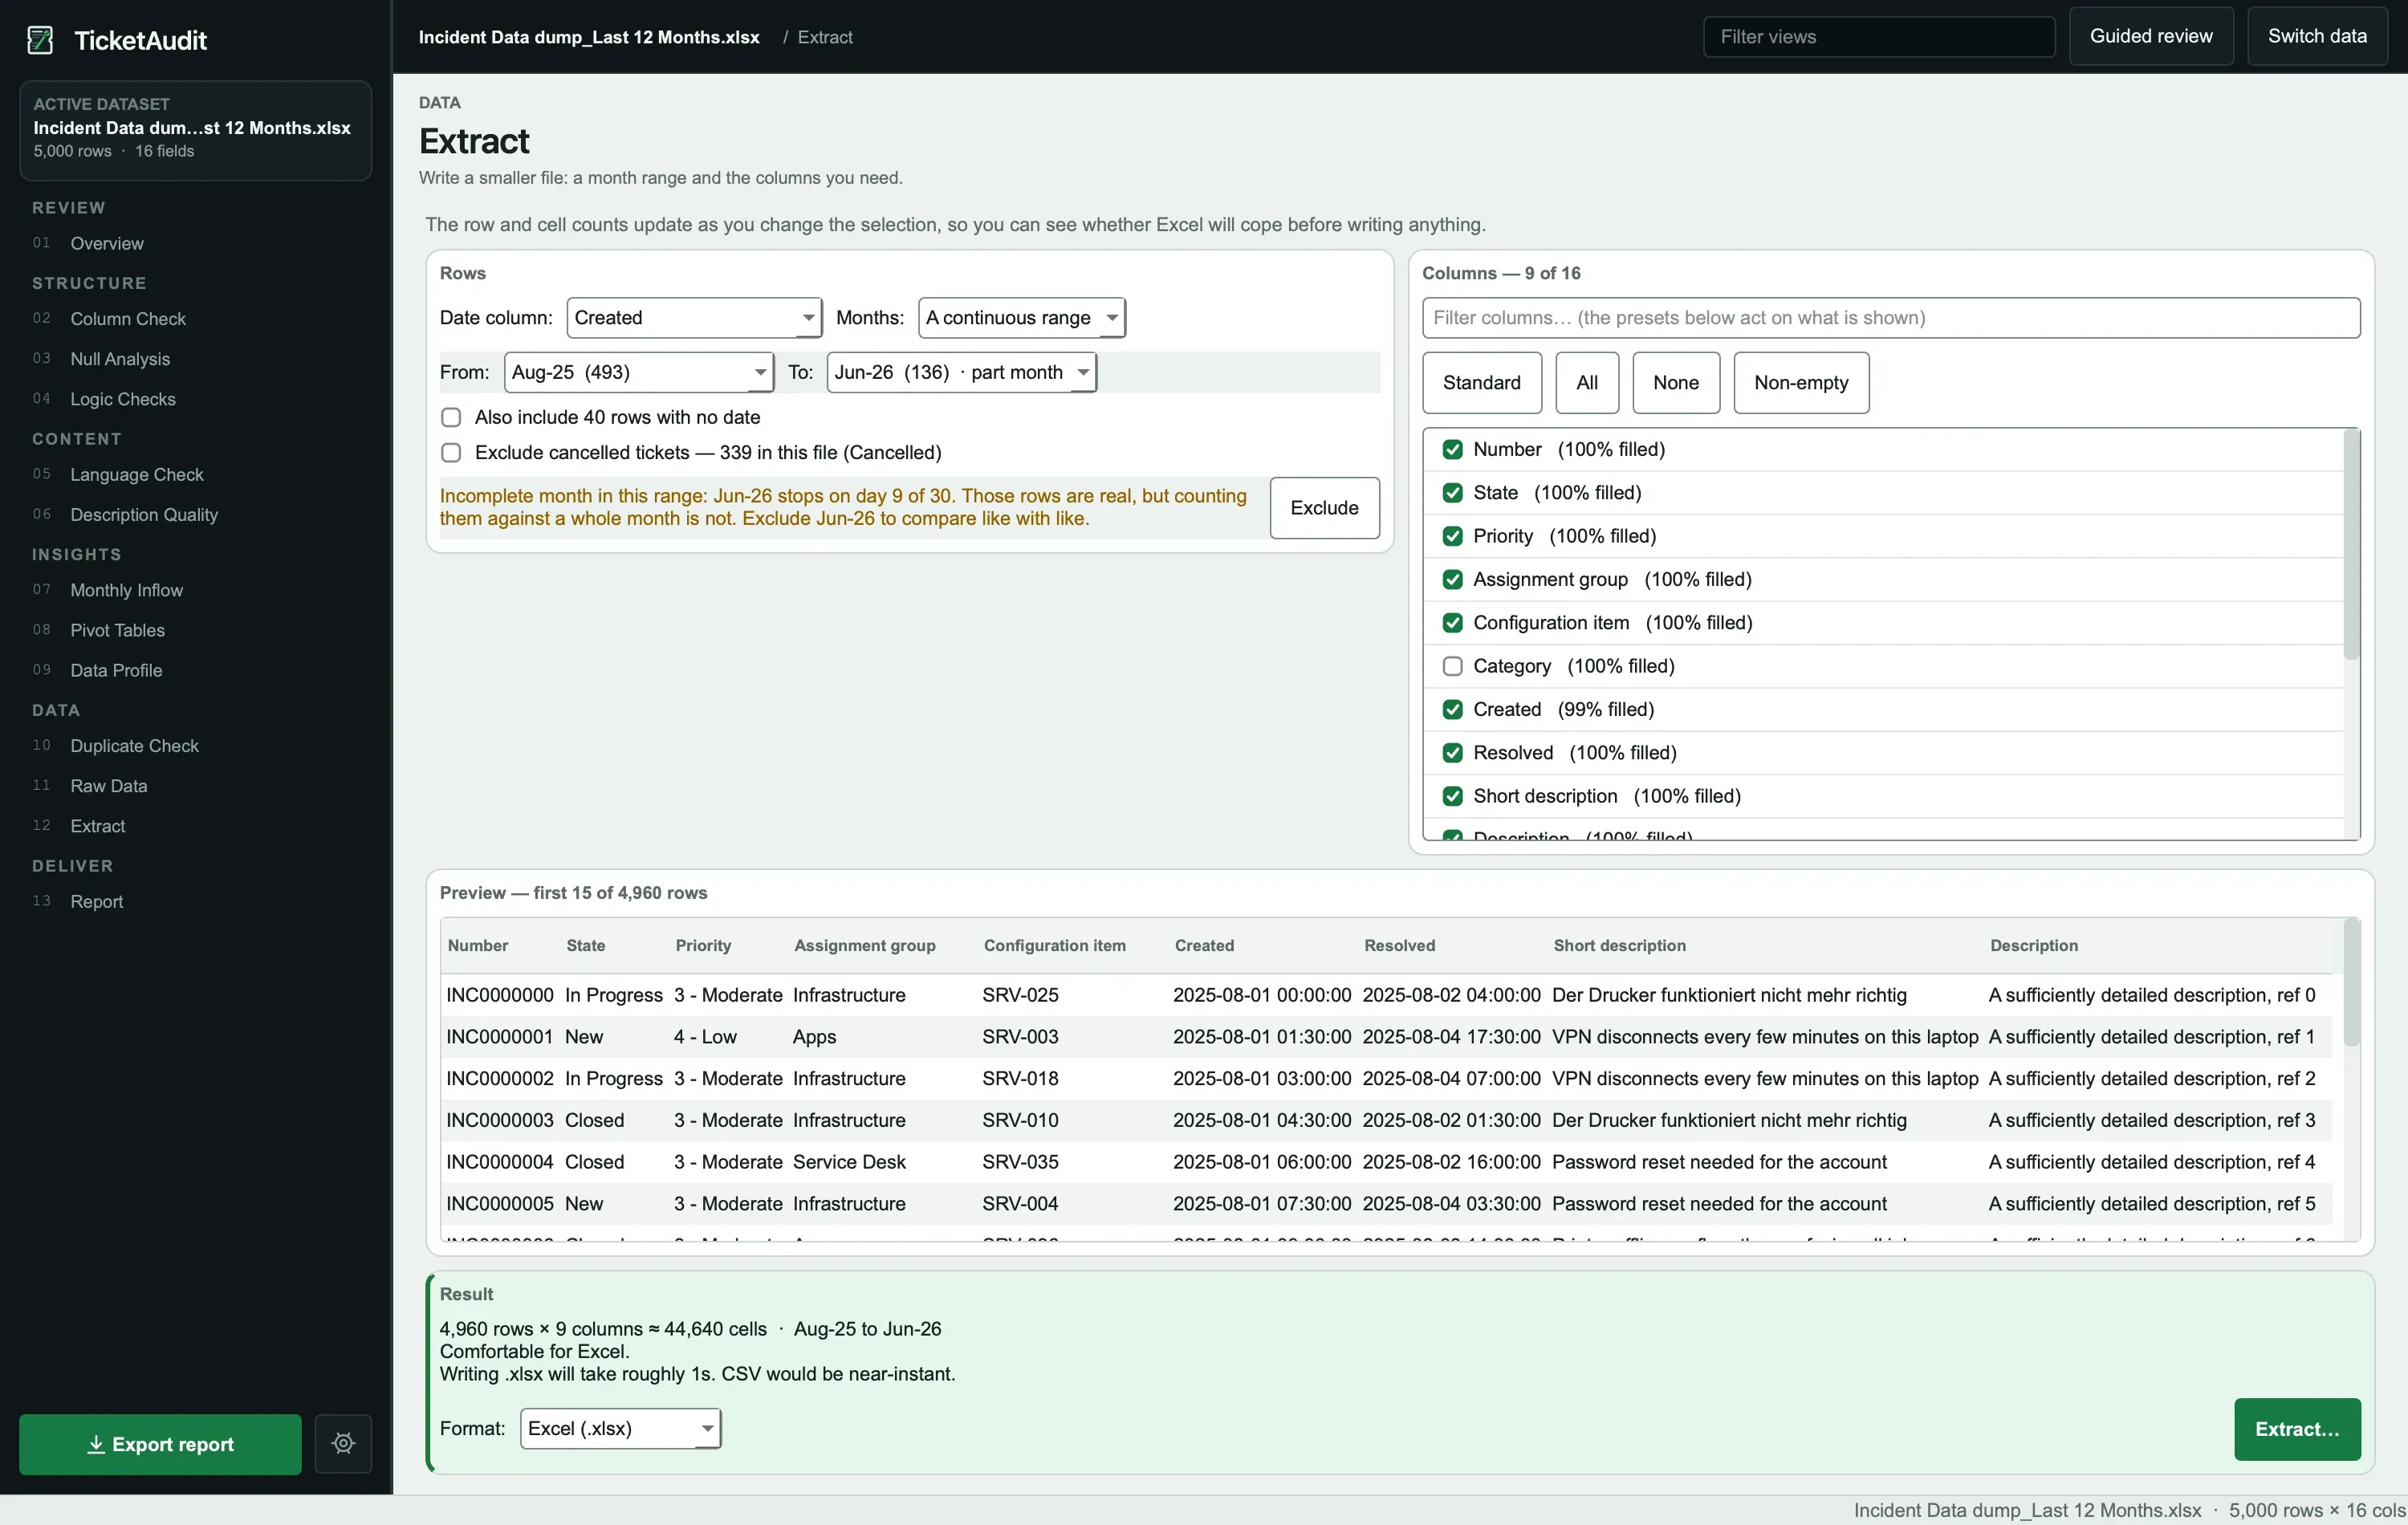Apply the All columns preset
The image size is (2408, 1525).
pyautogui.click(x=1587, y=383)
